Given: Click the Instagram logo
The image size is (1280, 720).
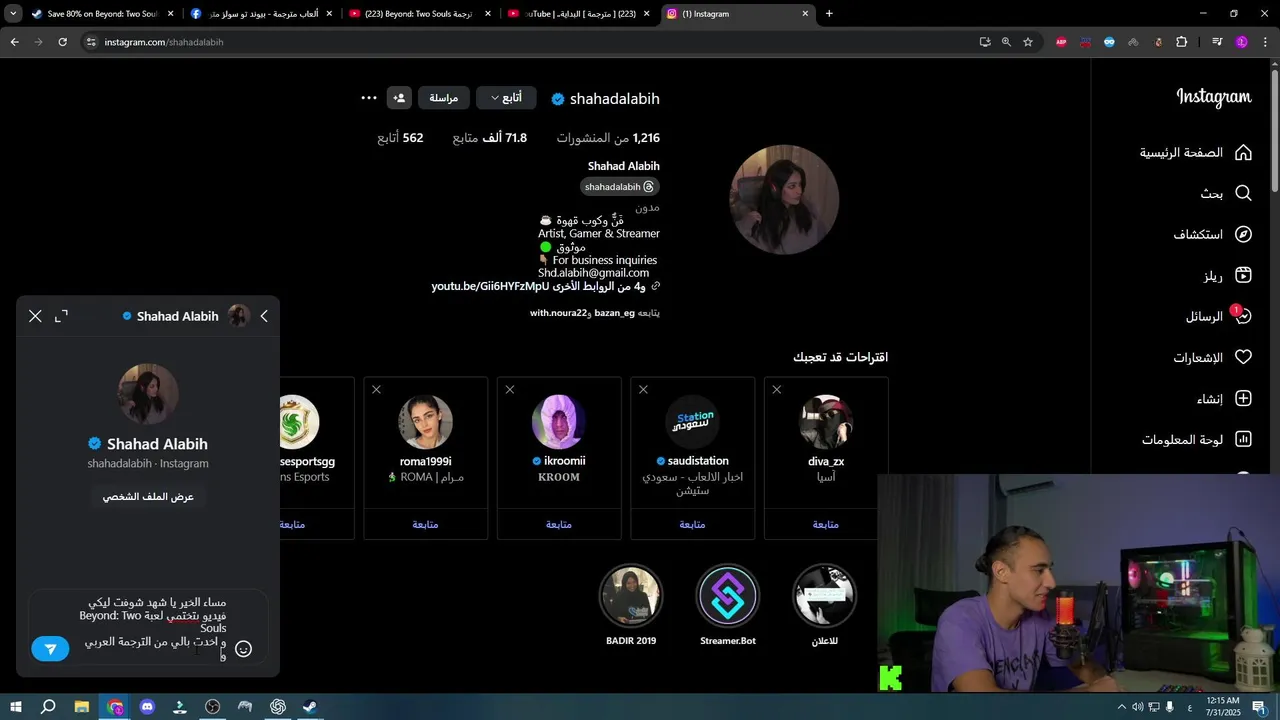Looking at the screenshot, I should click(x=1214, y=97).
